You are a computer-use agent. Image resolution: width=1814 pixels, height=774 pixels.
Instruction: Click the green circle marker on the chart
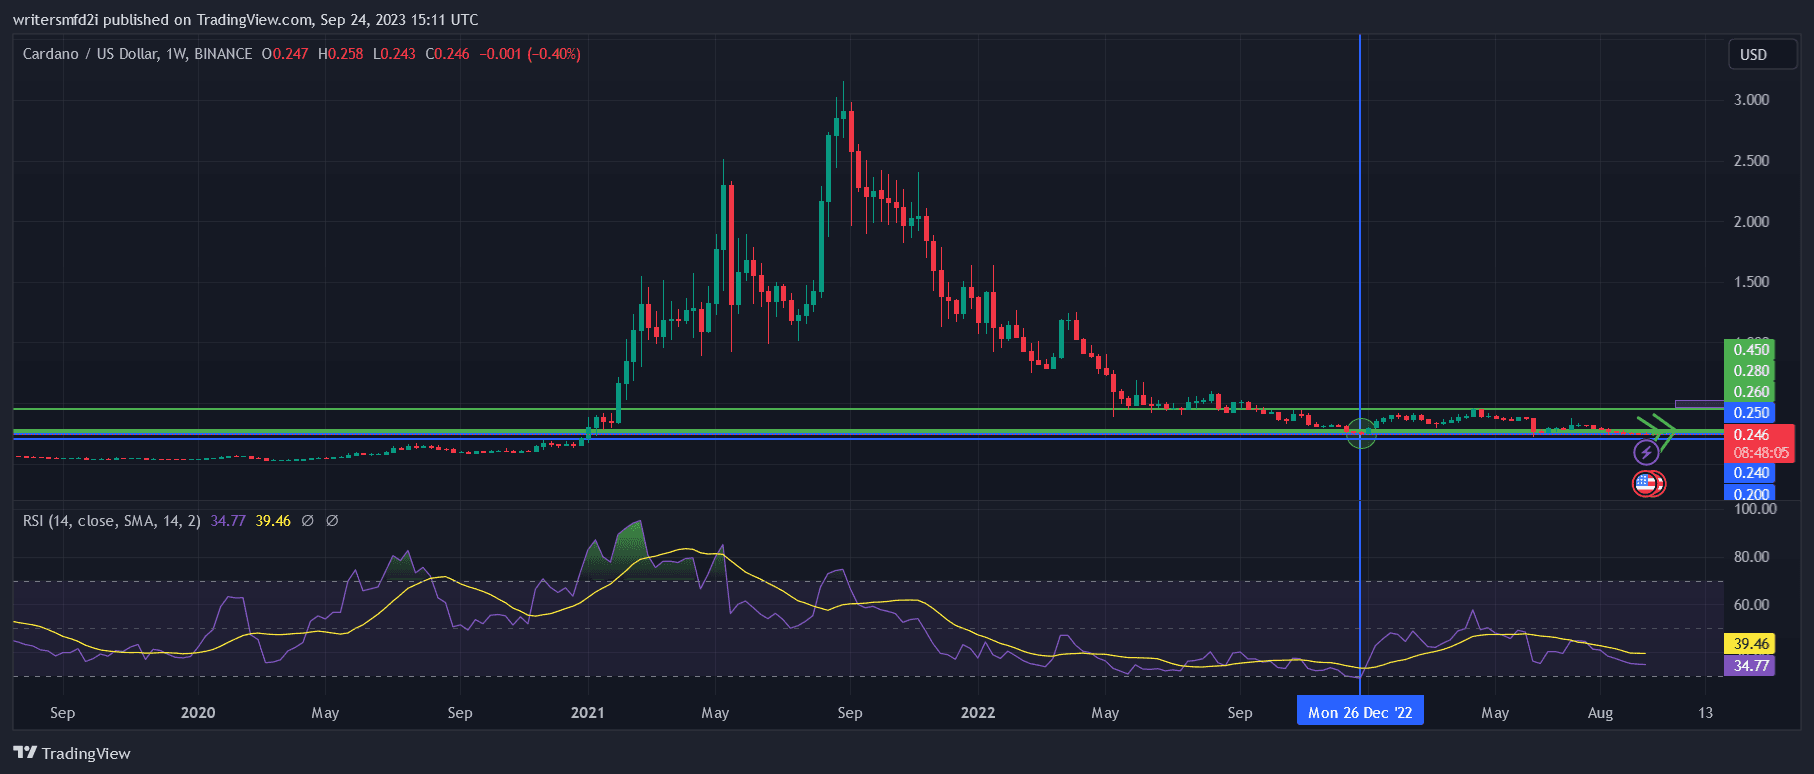[1360, 433]
